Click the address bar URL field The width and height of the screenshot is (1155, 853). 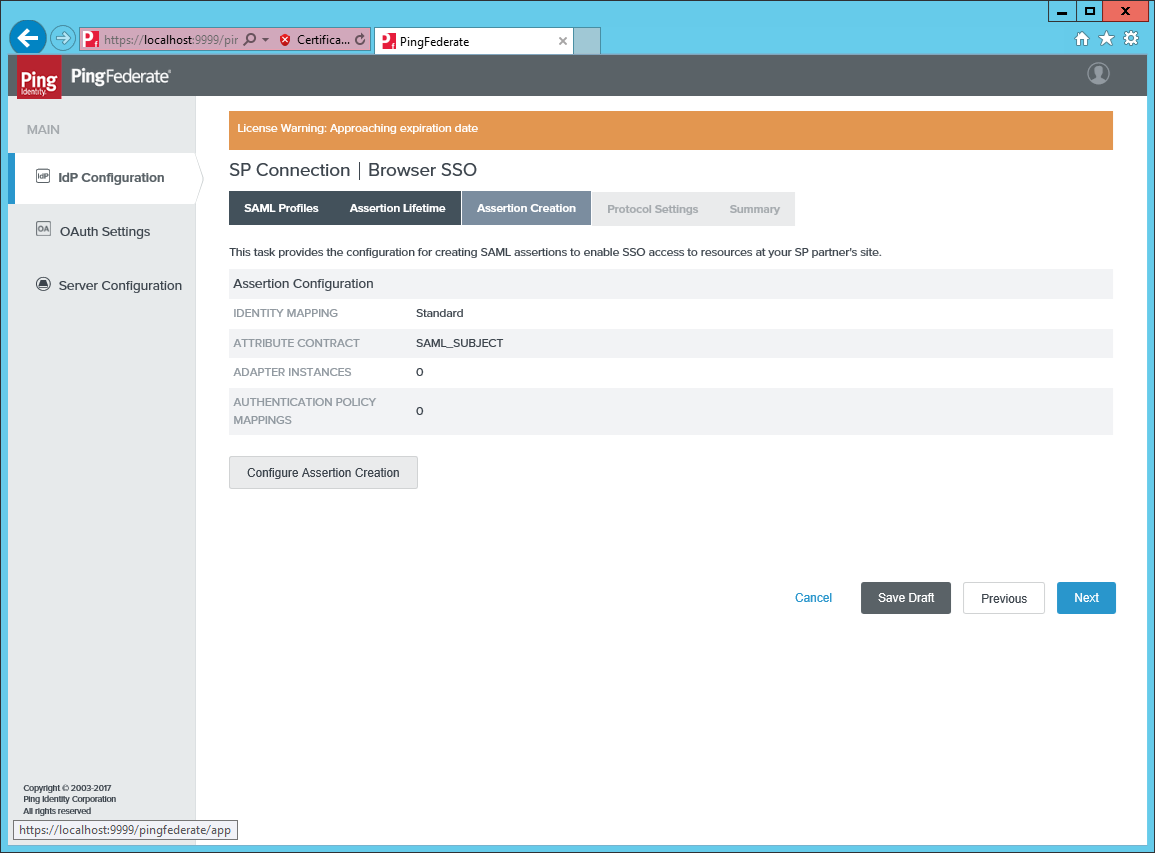171,40
